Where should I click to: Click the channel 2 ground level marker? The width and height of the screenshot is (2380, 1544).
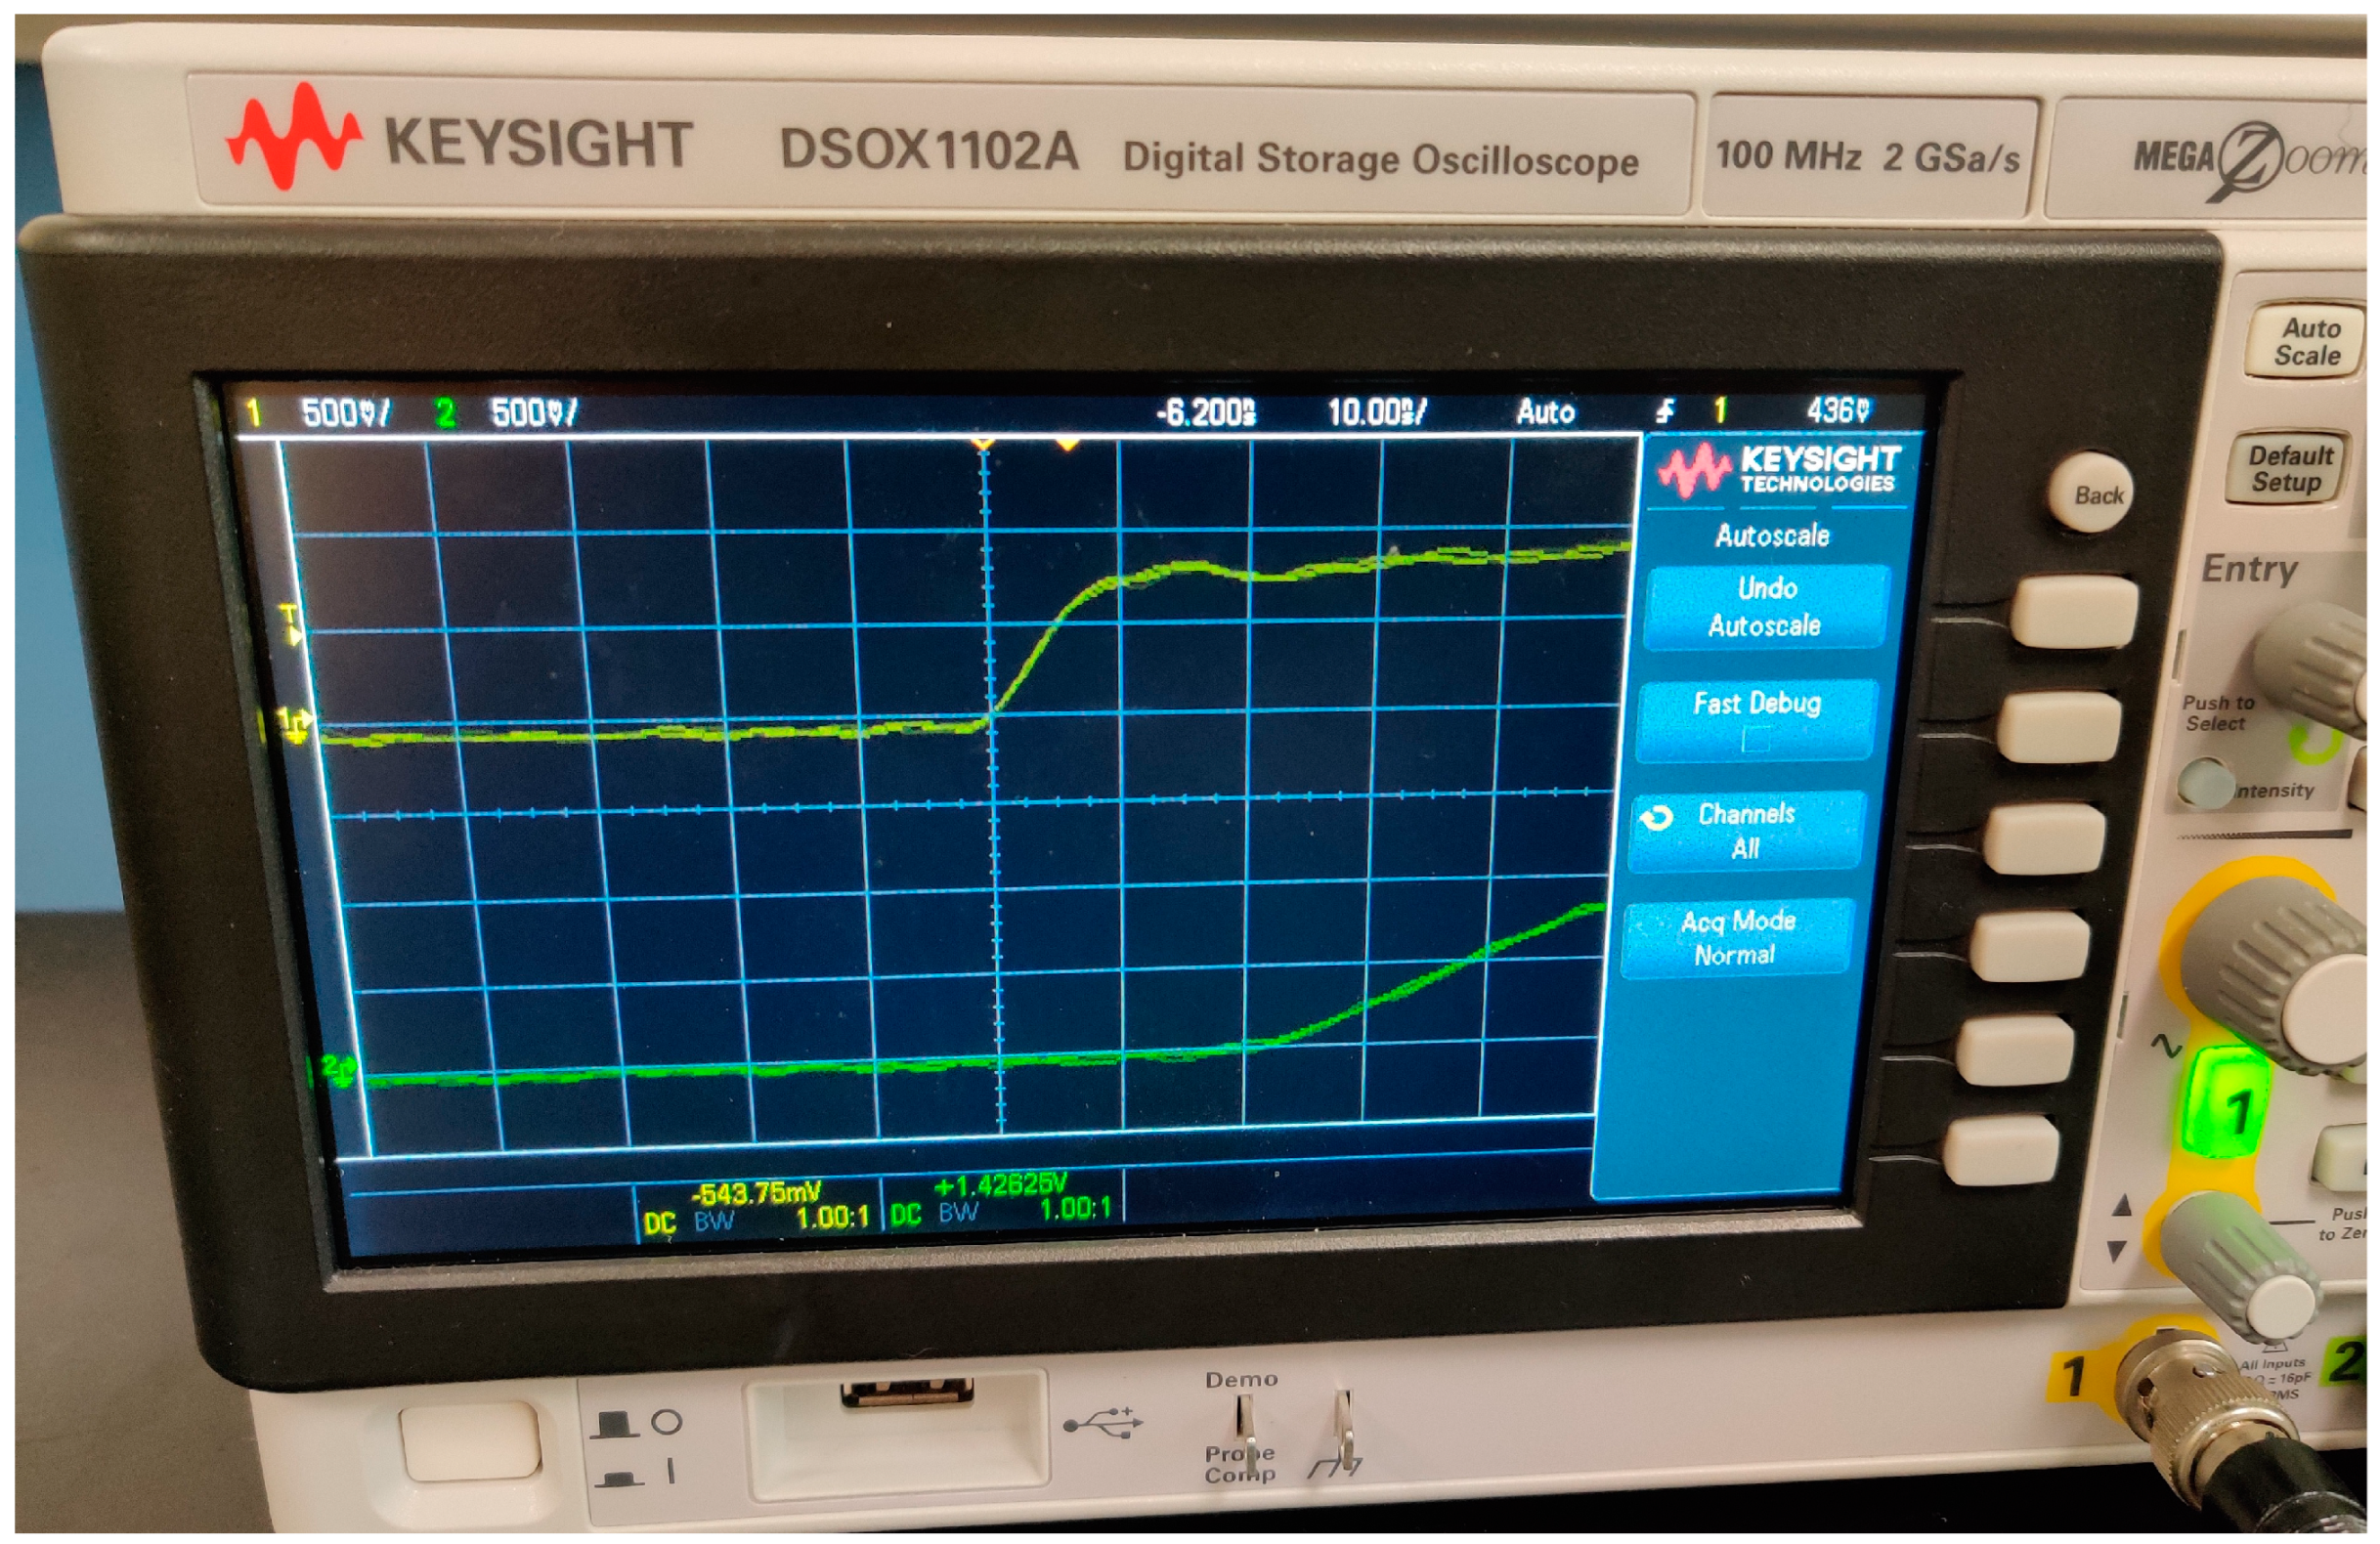click(x=339, y=1071)
